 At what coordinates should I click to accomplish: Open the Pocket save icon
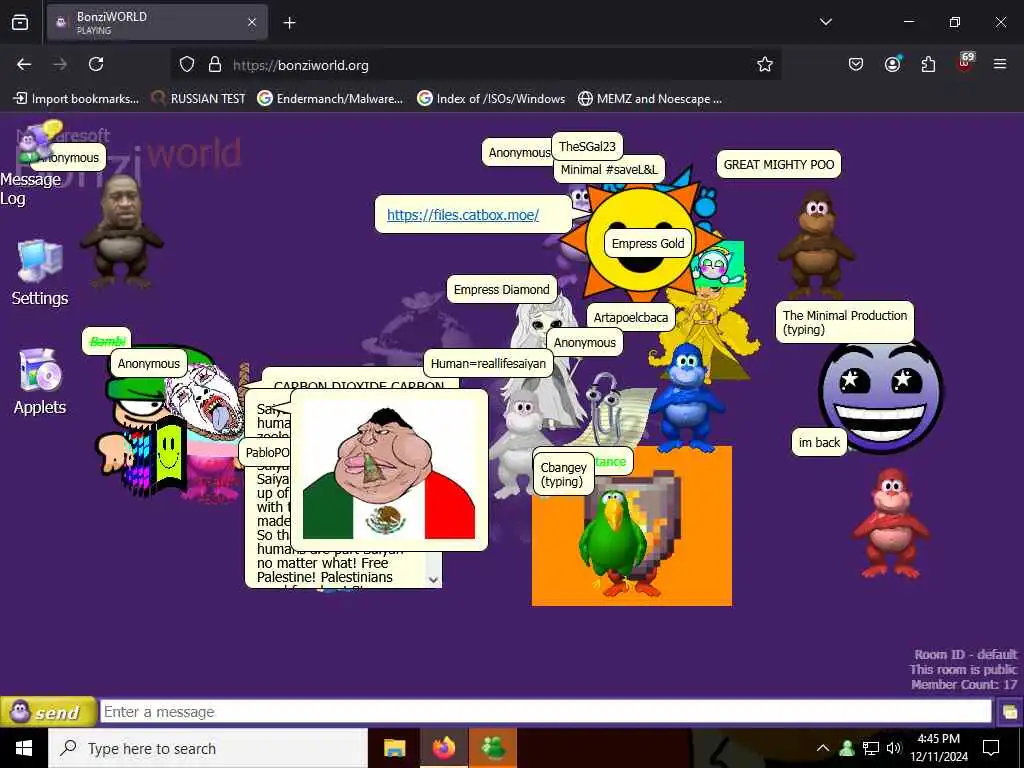[856, 64]
